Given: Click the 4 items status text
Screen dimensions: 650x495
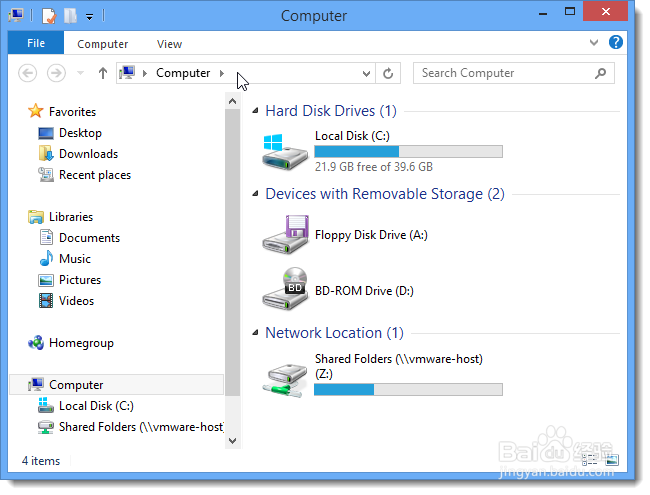Looking at the screenshot, I should click(x=41, y=461).
